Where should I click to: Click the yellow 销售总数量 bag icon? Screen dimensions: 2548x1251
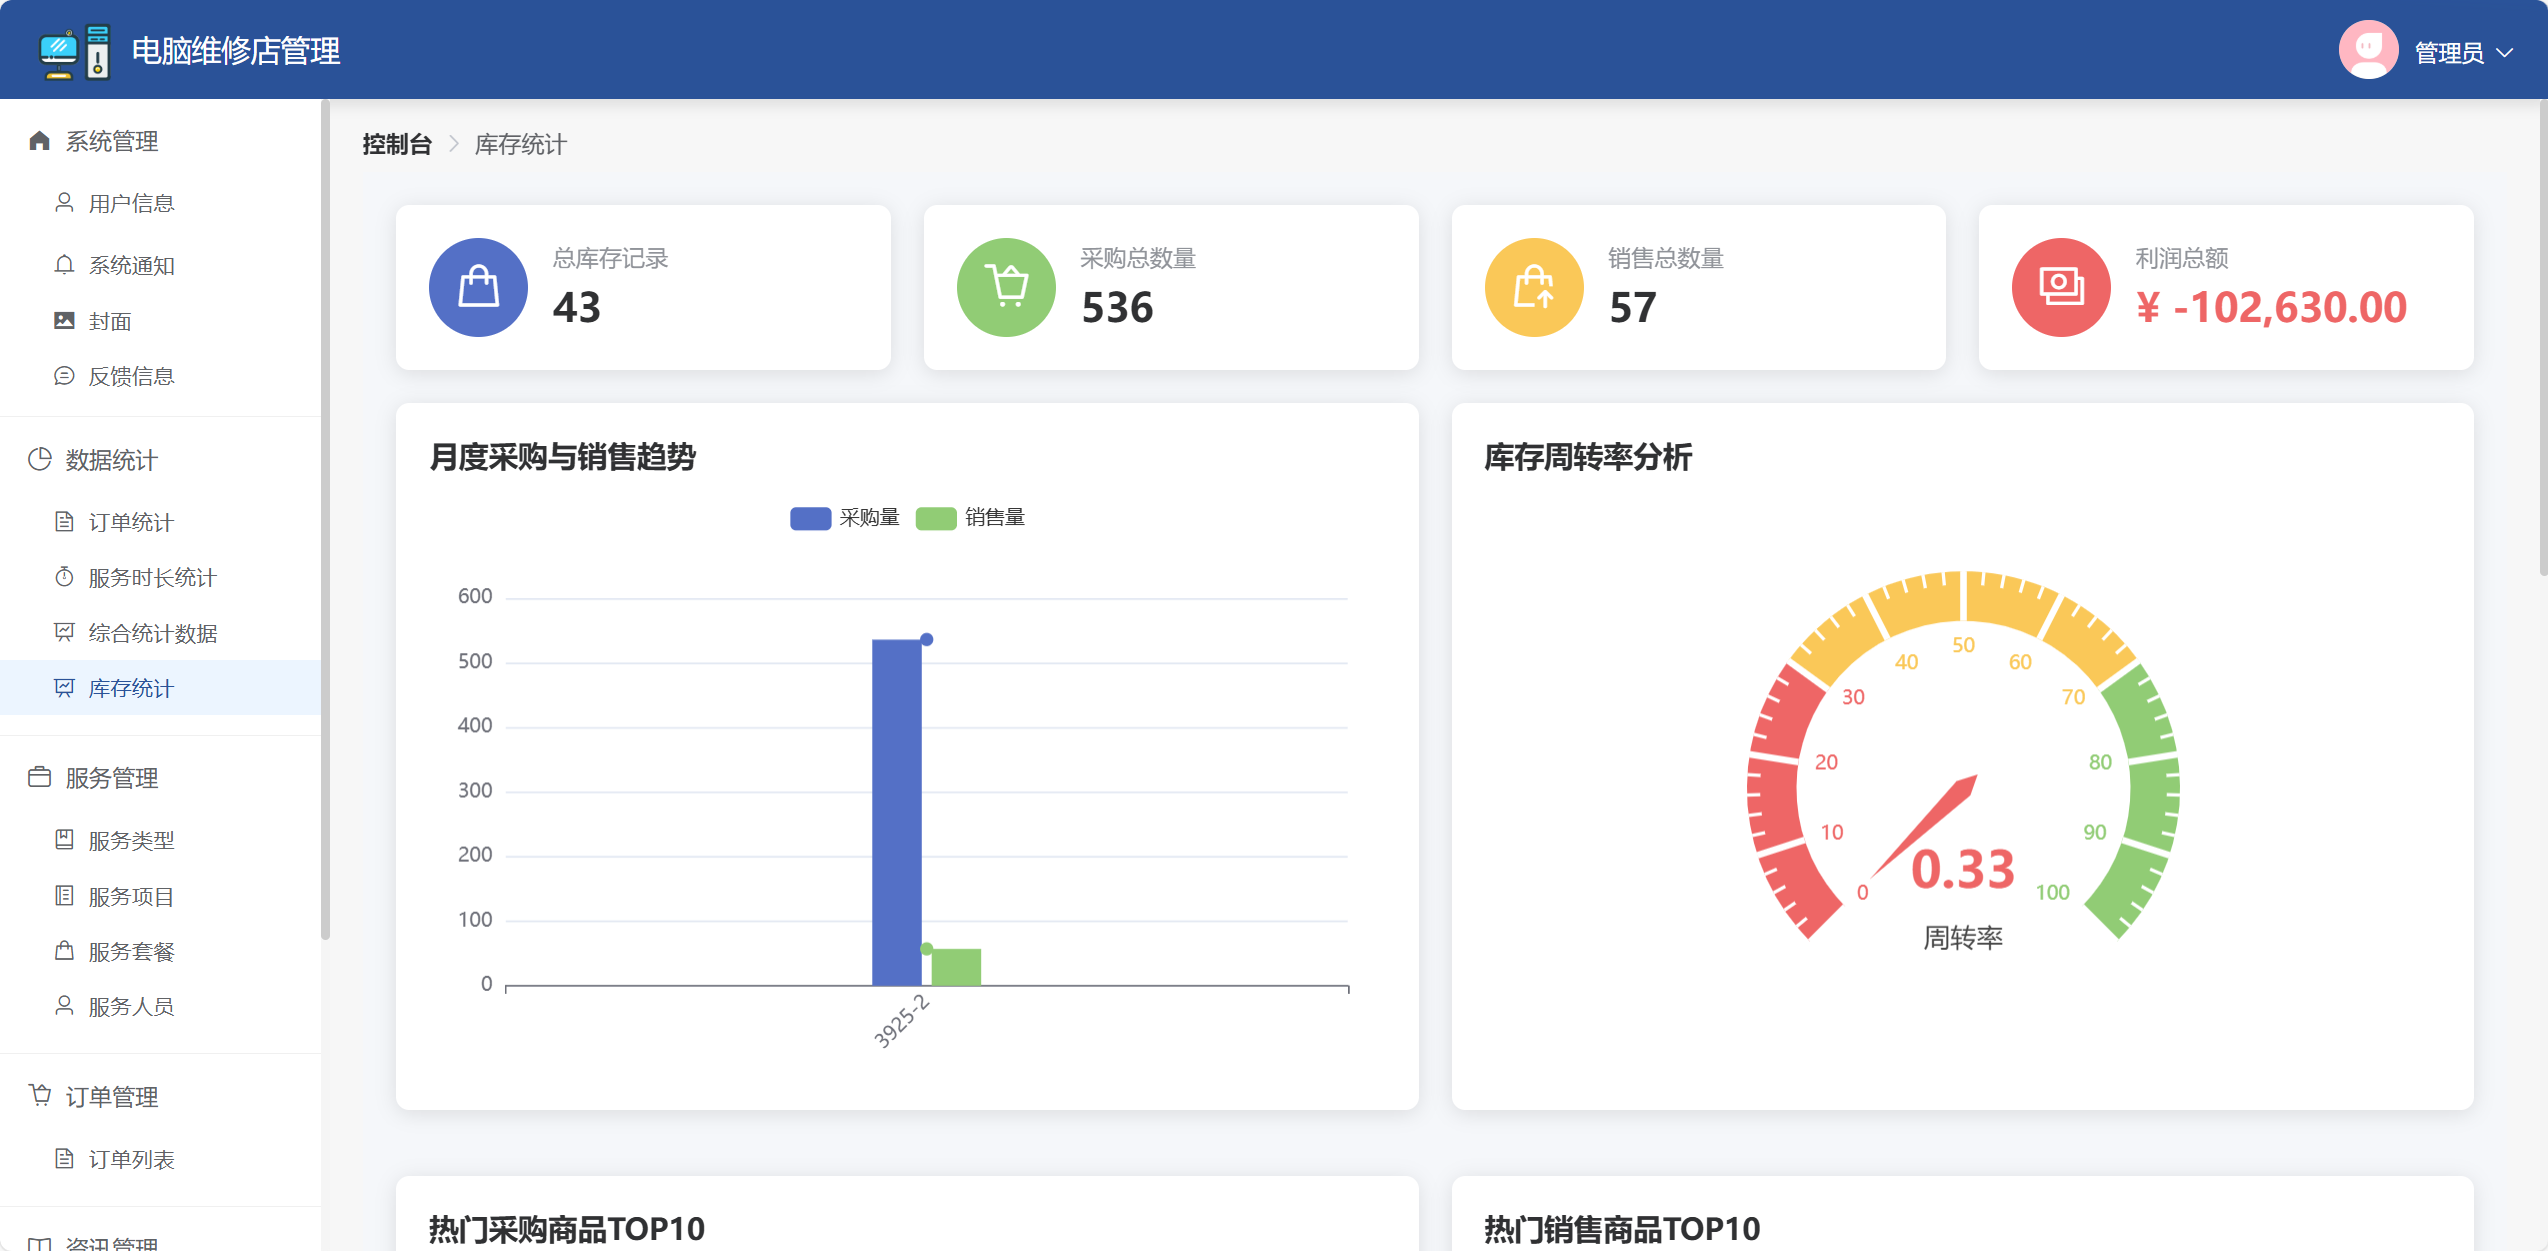(x=1534, y=287)
